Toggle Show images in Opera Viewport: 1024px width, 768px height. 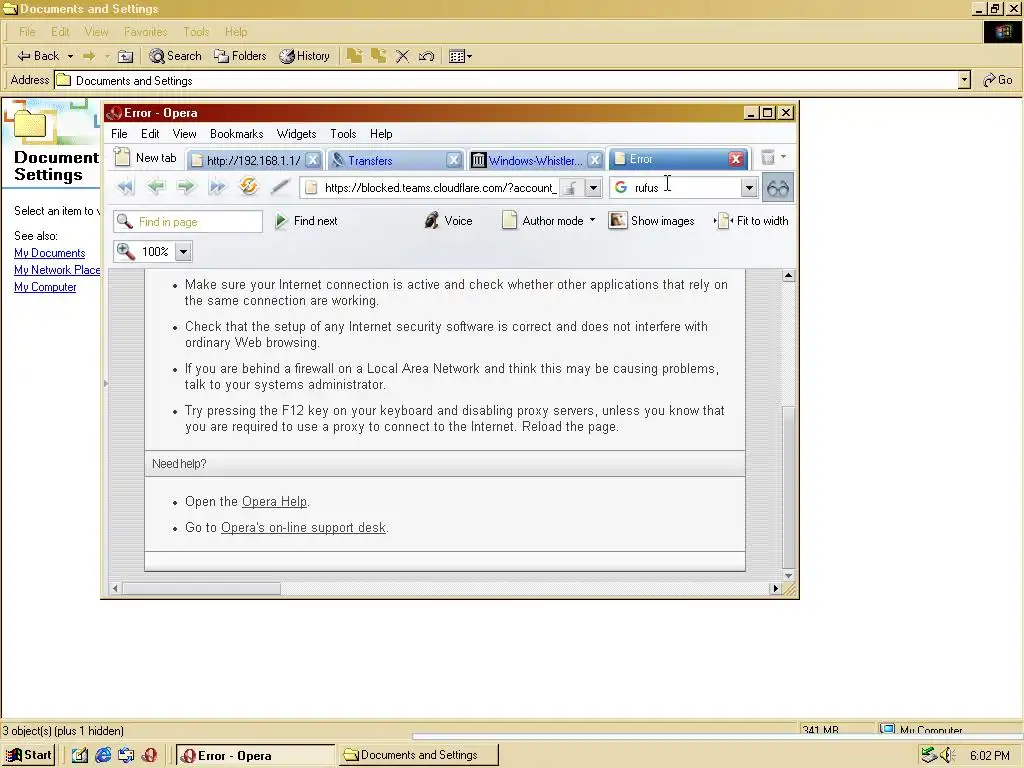click(x=652, y=221)
